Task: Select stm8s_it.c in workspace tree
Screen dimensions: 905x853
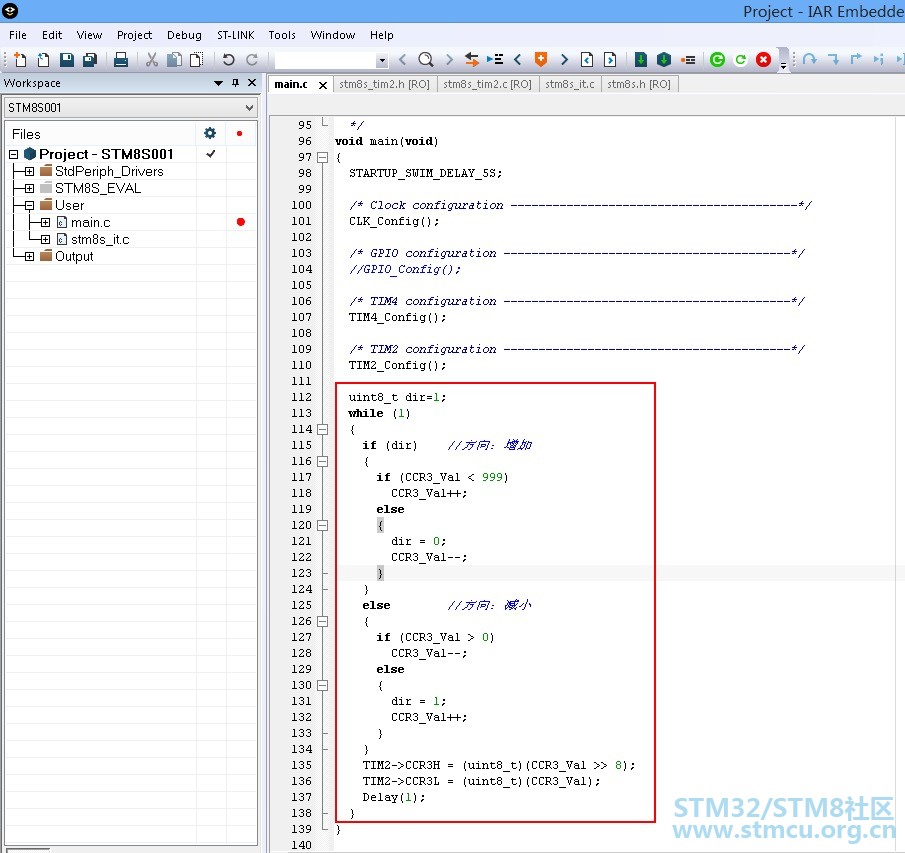Action: click(100, 239)
